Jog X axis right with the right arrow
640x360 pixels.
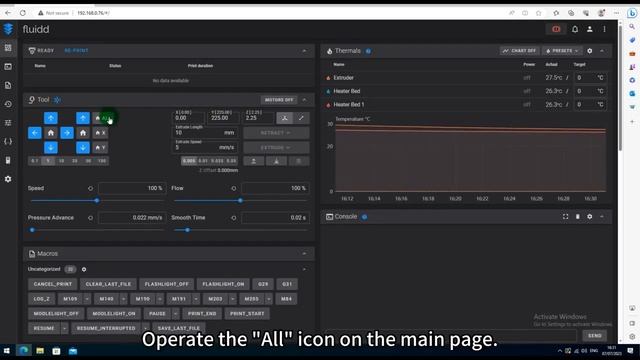67,133
